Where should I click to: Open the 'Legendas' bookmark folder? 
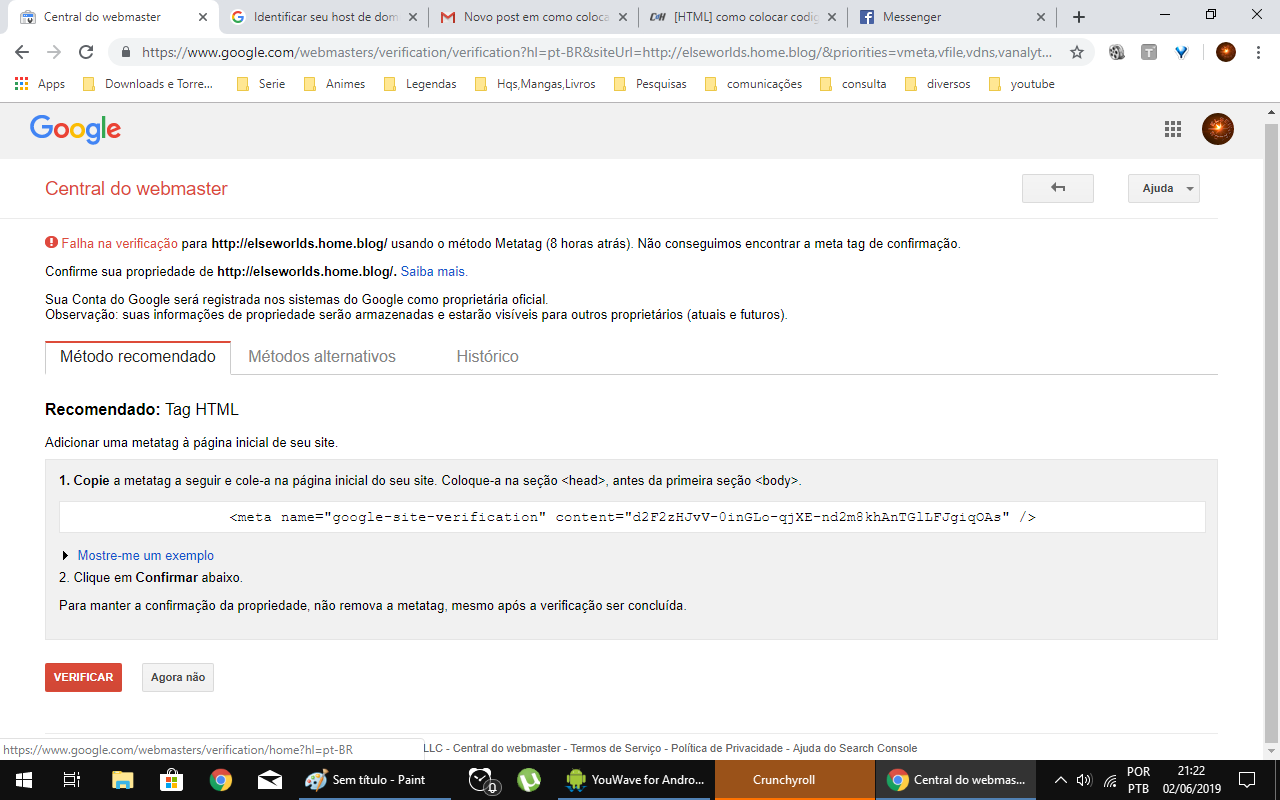[x=421, y=84]
